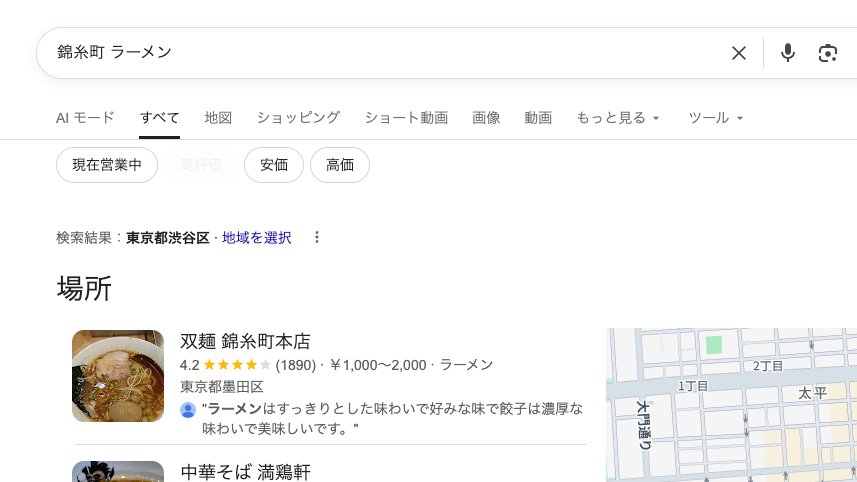The image size is (857, 482).
Task: Toggle the 高価 price filter chip
Action: 340,165
